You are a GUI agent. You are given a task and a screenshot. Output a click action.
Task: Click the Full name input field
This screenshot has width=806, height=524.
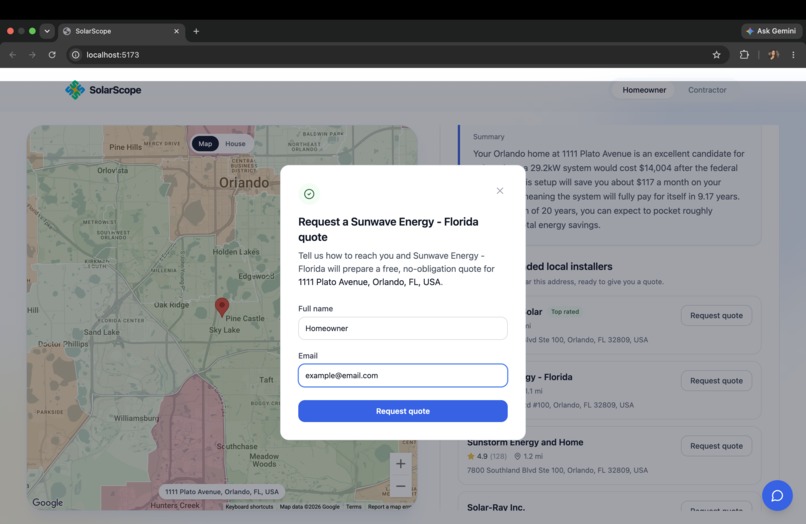tap(402, 328)
